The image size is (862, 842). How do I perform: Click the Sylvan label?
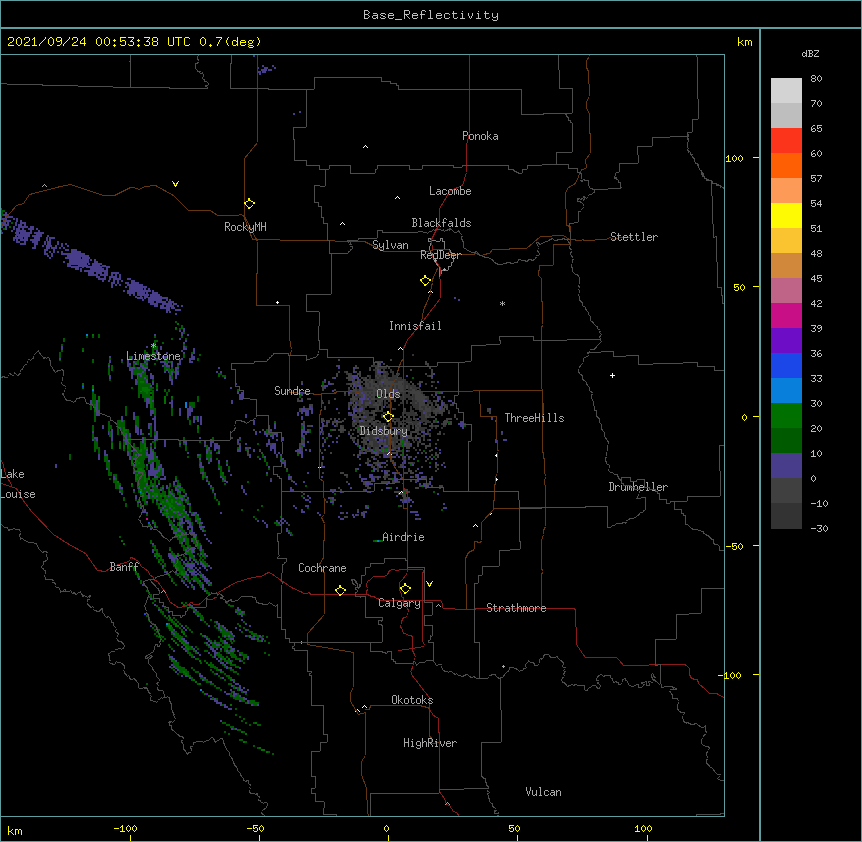point(390,245)
